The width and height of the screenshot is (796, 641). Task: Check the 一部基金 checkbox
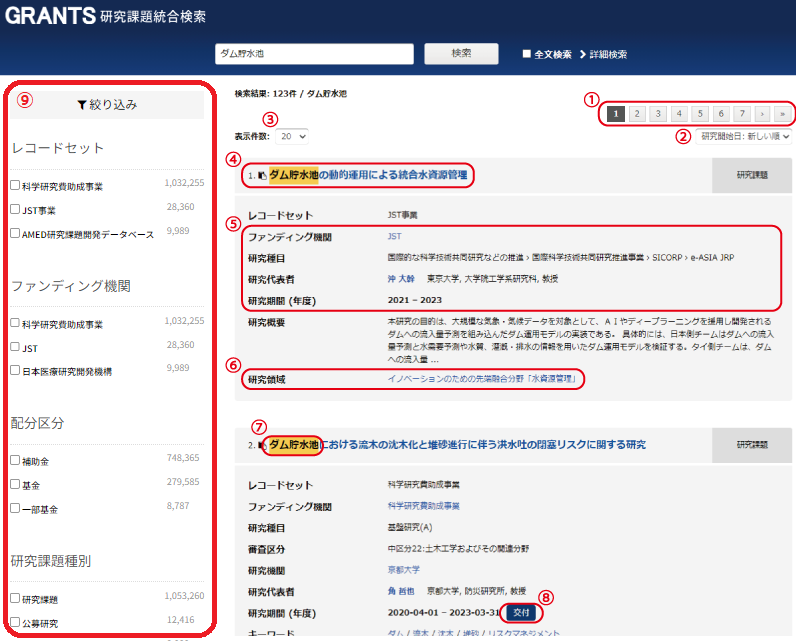pyautogui.click(x=15, y=508)
